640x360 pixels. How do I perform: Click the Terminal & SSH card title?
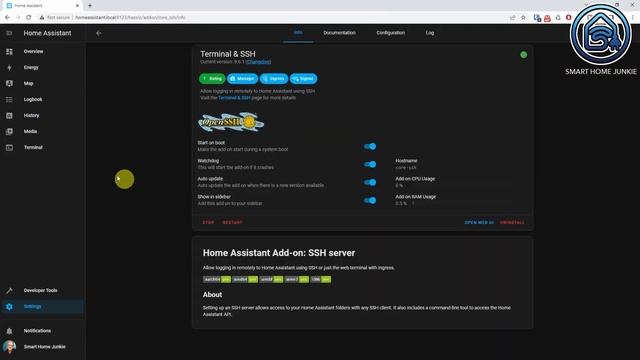[228, 54]
